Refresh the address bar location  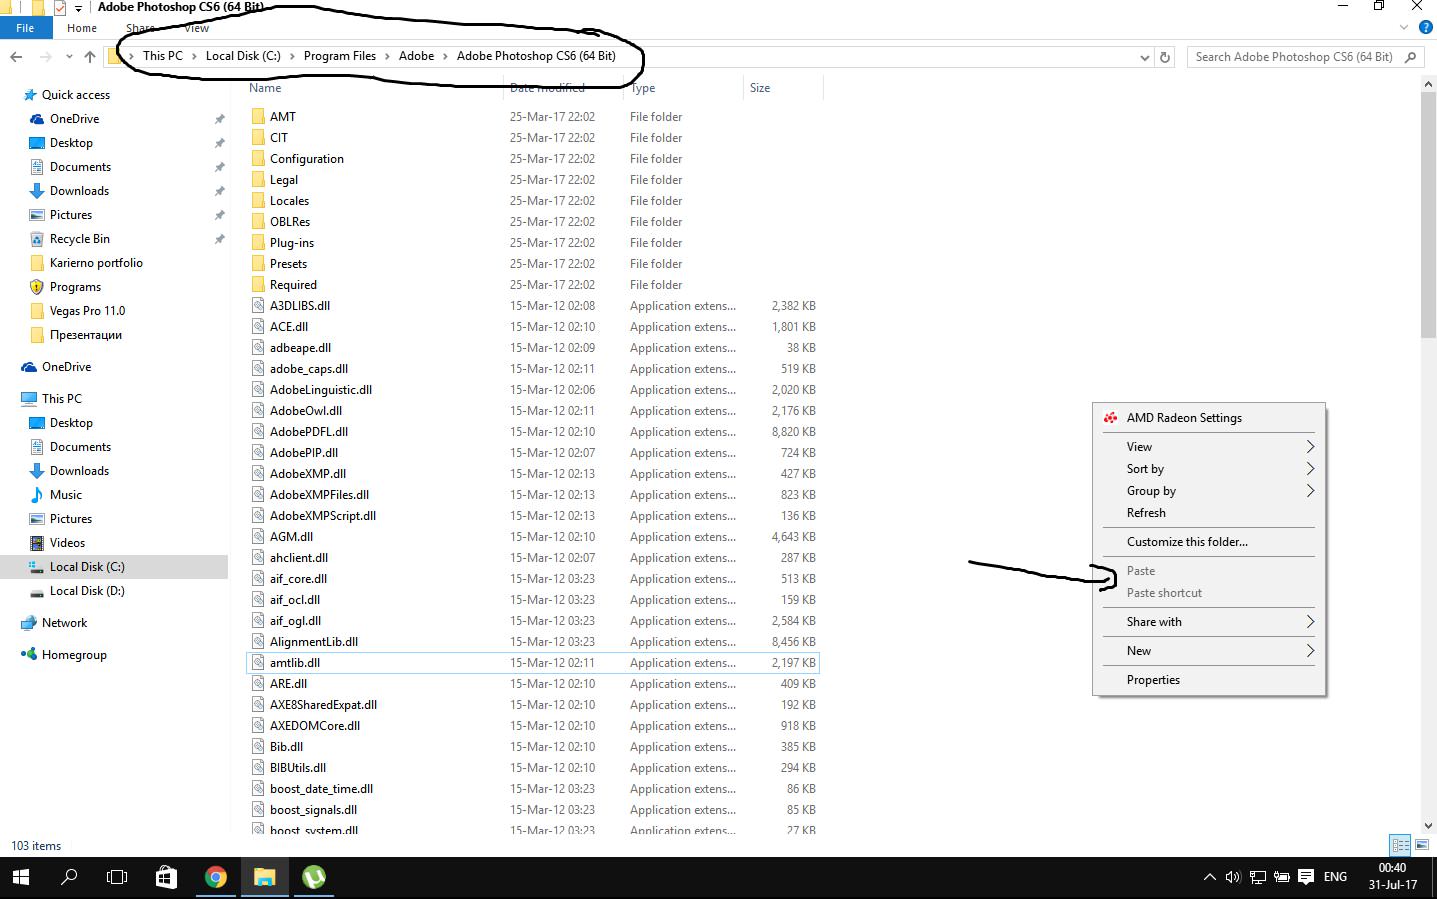pyautogui.click(x=1165, y=57)
